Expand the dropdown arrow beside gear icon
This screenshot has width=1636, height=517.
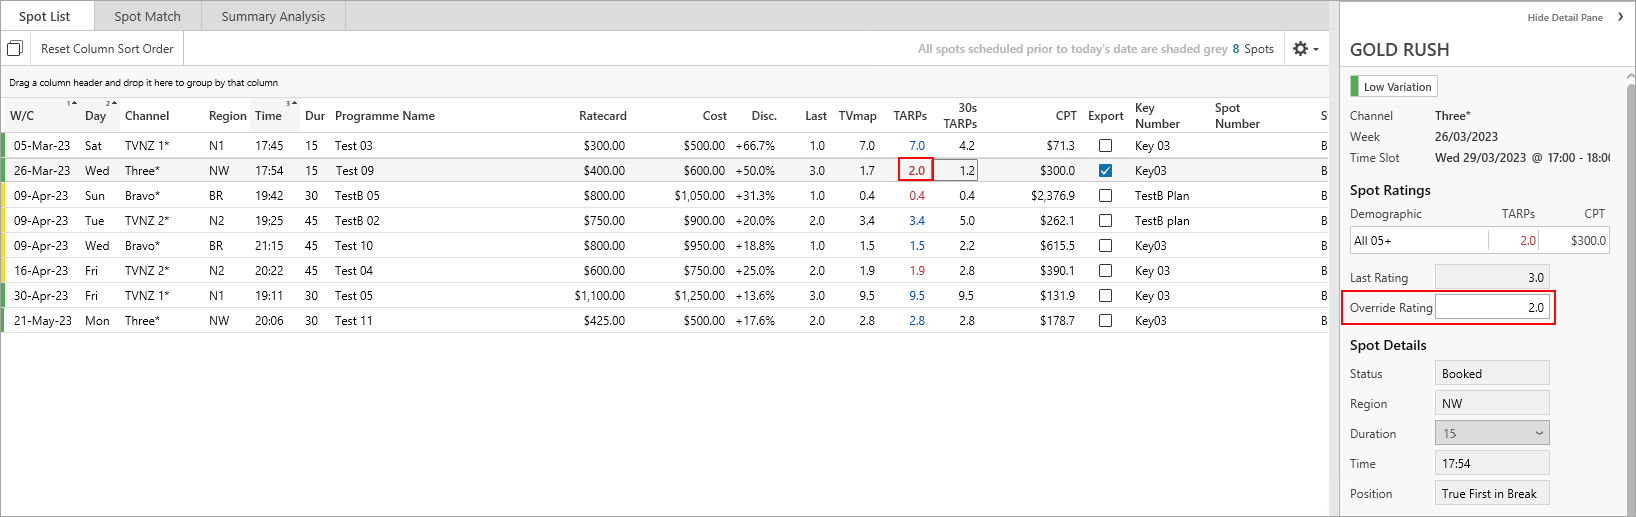point(1315,49)
